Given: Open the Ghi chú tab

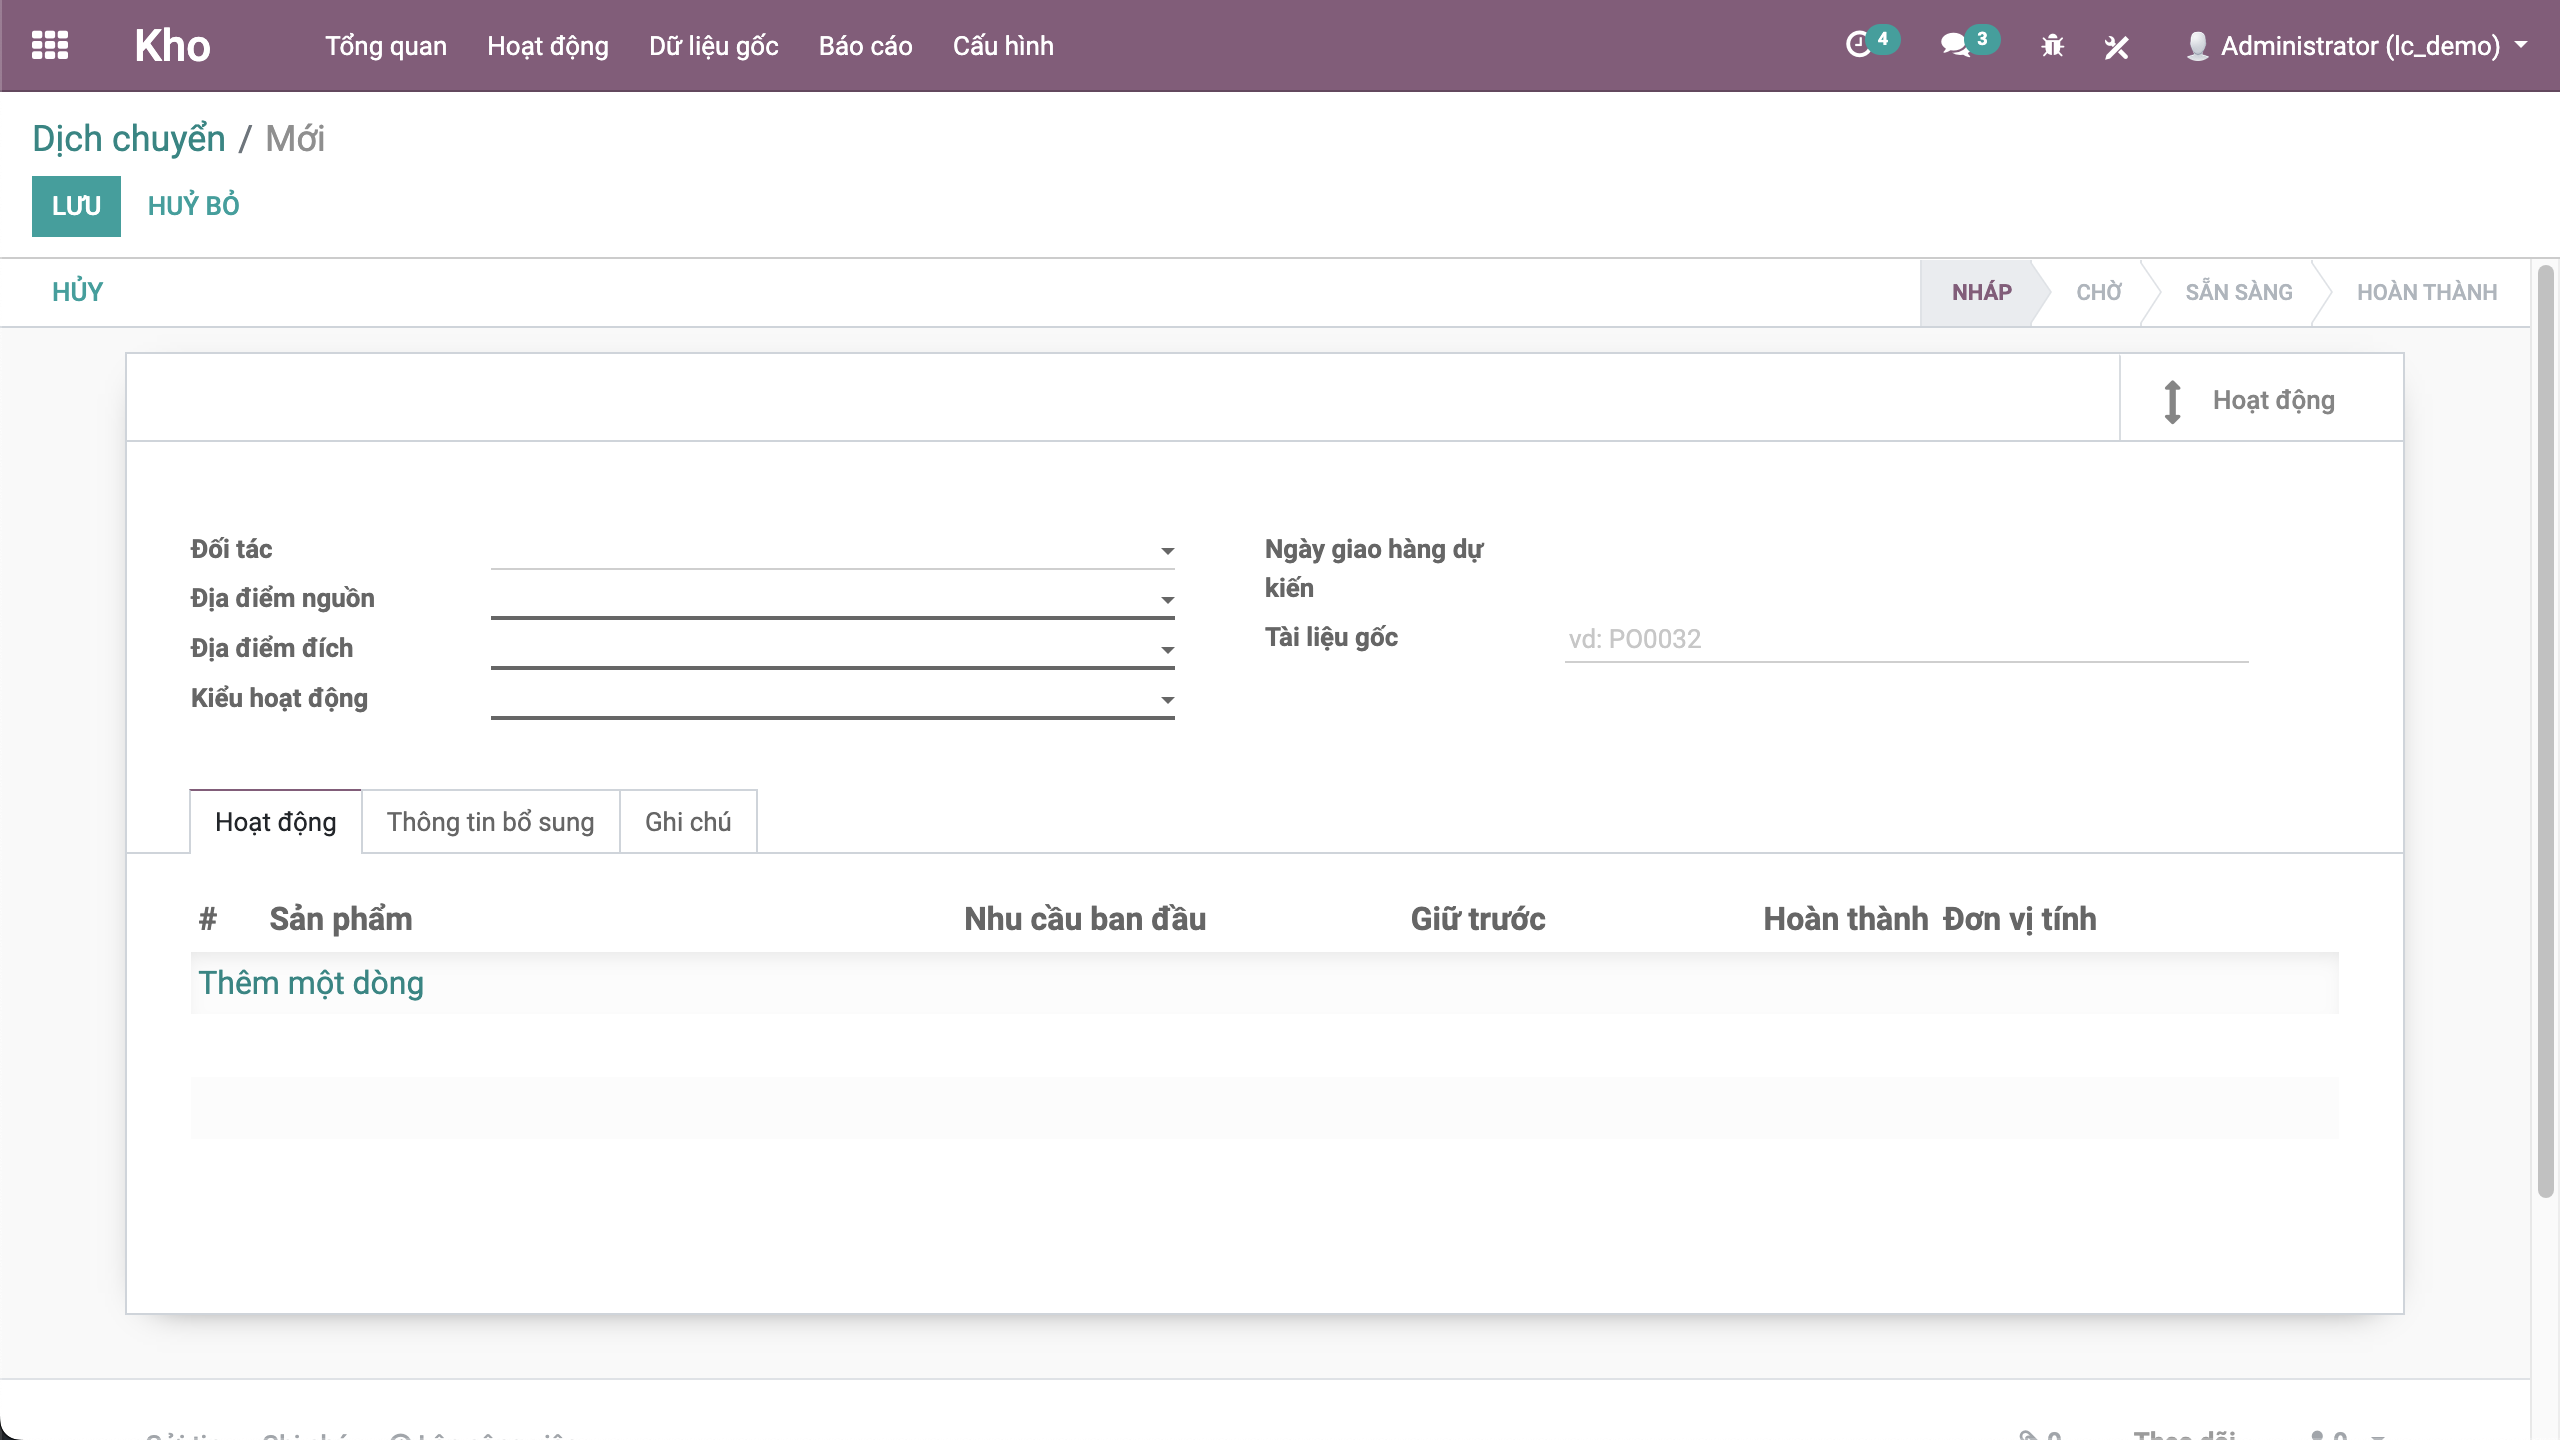Looking at the screenshot, I should (688, 822).
